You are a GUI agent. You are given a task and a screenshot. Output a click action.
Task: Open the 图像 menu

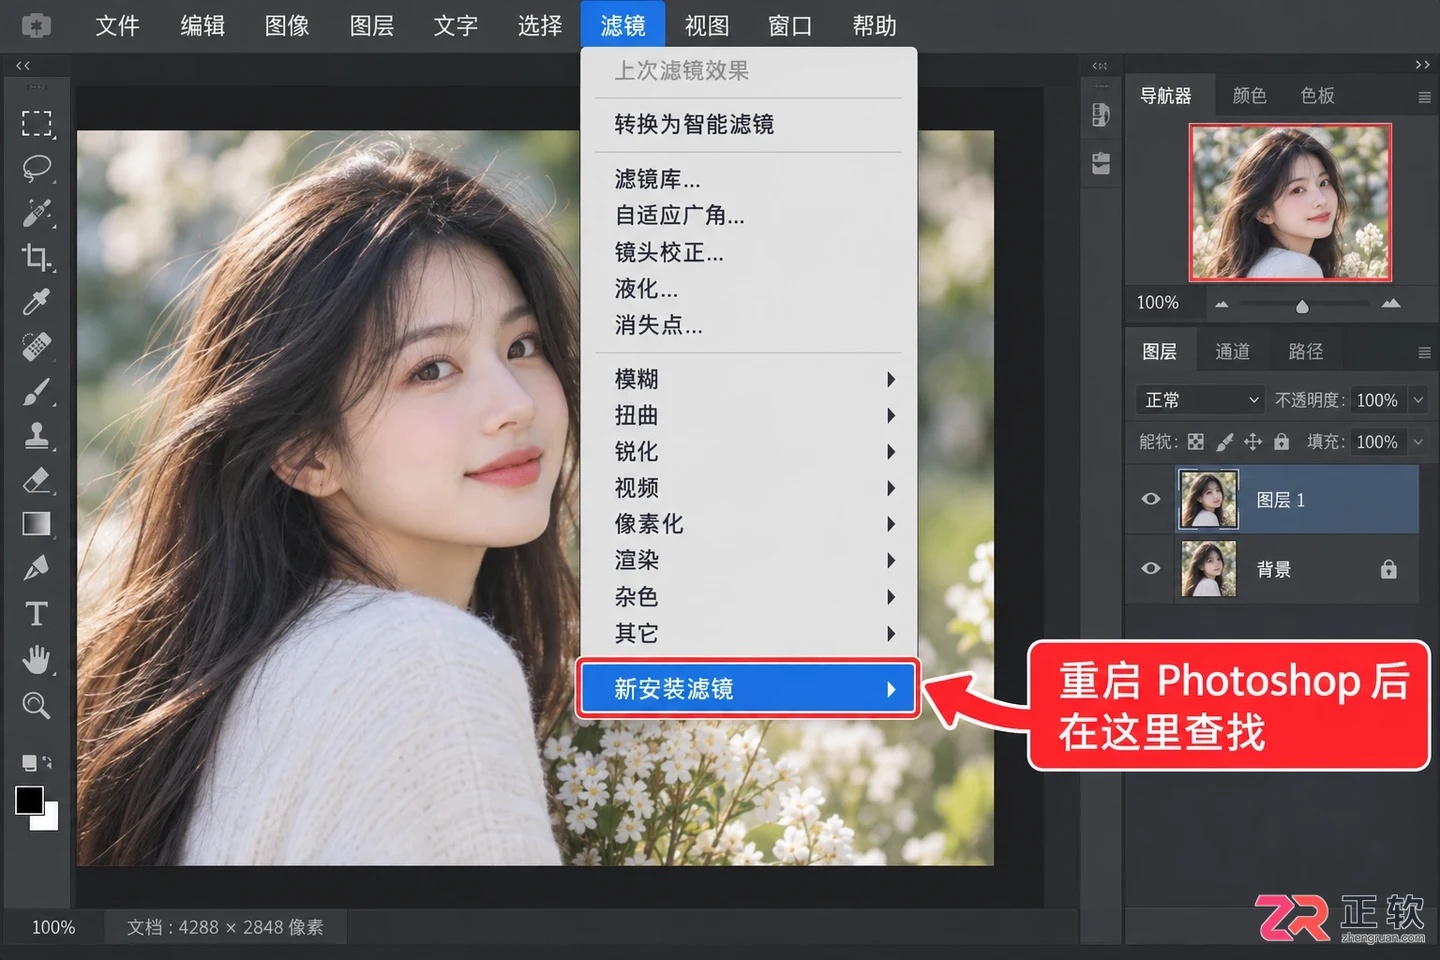287,26
